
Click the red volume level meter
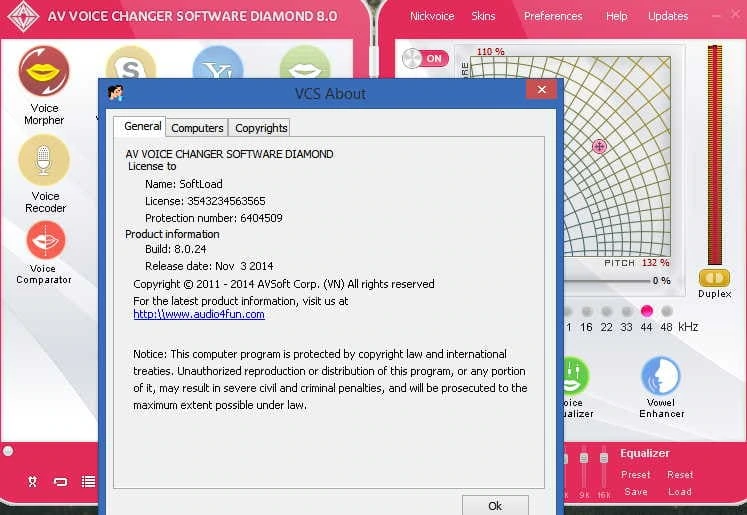click(715, 155)
